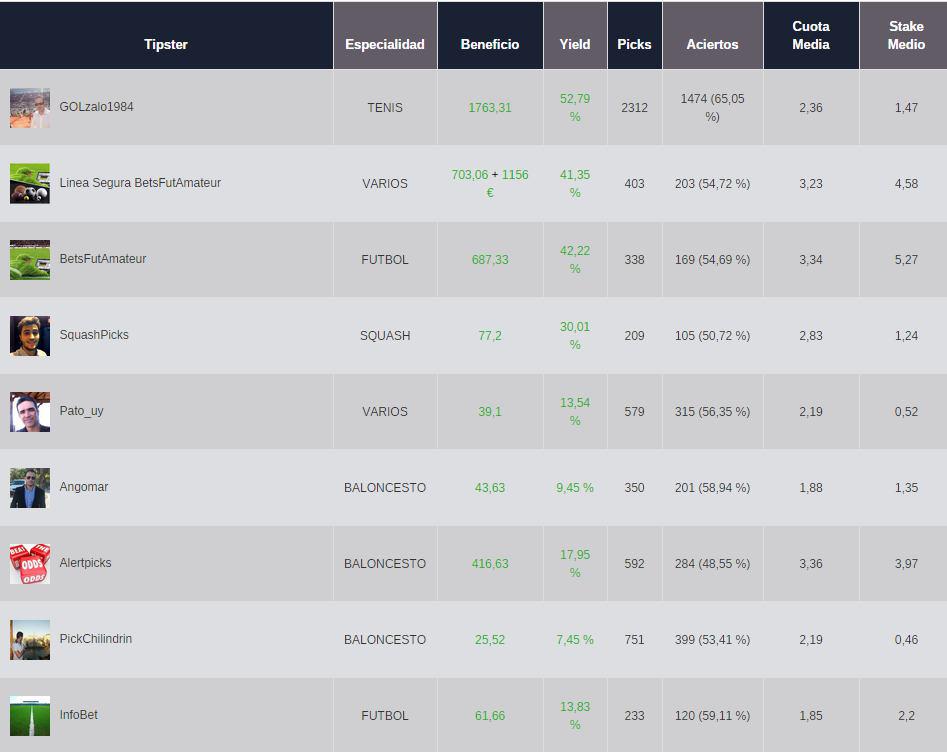This screenshot has height=752, width=947.
Task: Click benefit value 703,06 + 1156 €
Action: coord(490,184)
